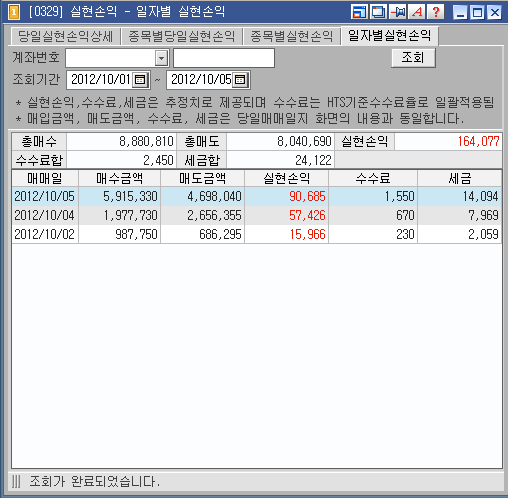508x498 pixels.
Task: Click the 총매도 summary label
Action: coord(202,142)
